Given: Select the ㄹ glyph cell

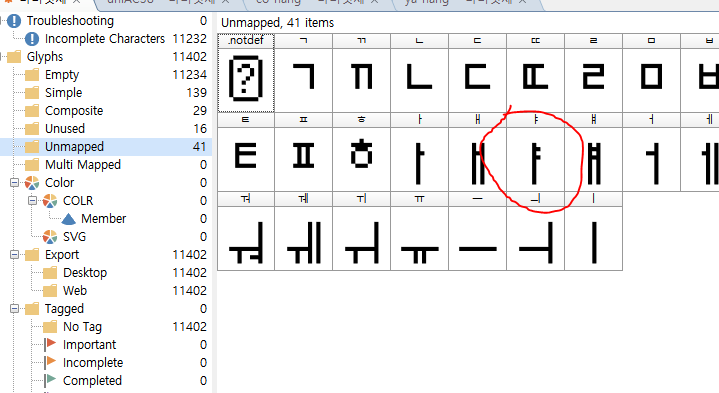Looking at the screenshot, I should tap(593, 73).
